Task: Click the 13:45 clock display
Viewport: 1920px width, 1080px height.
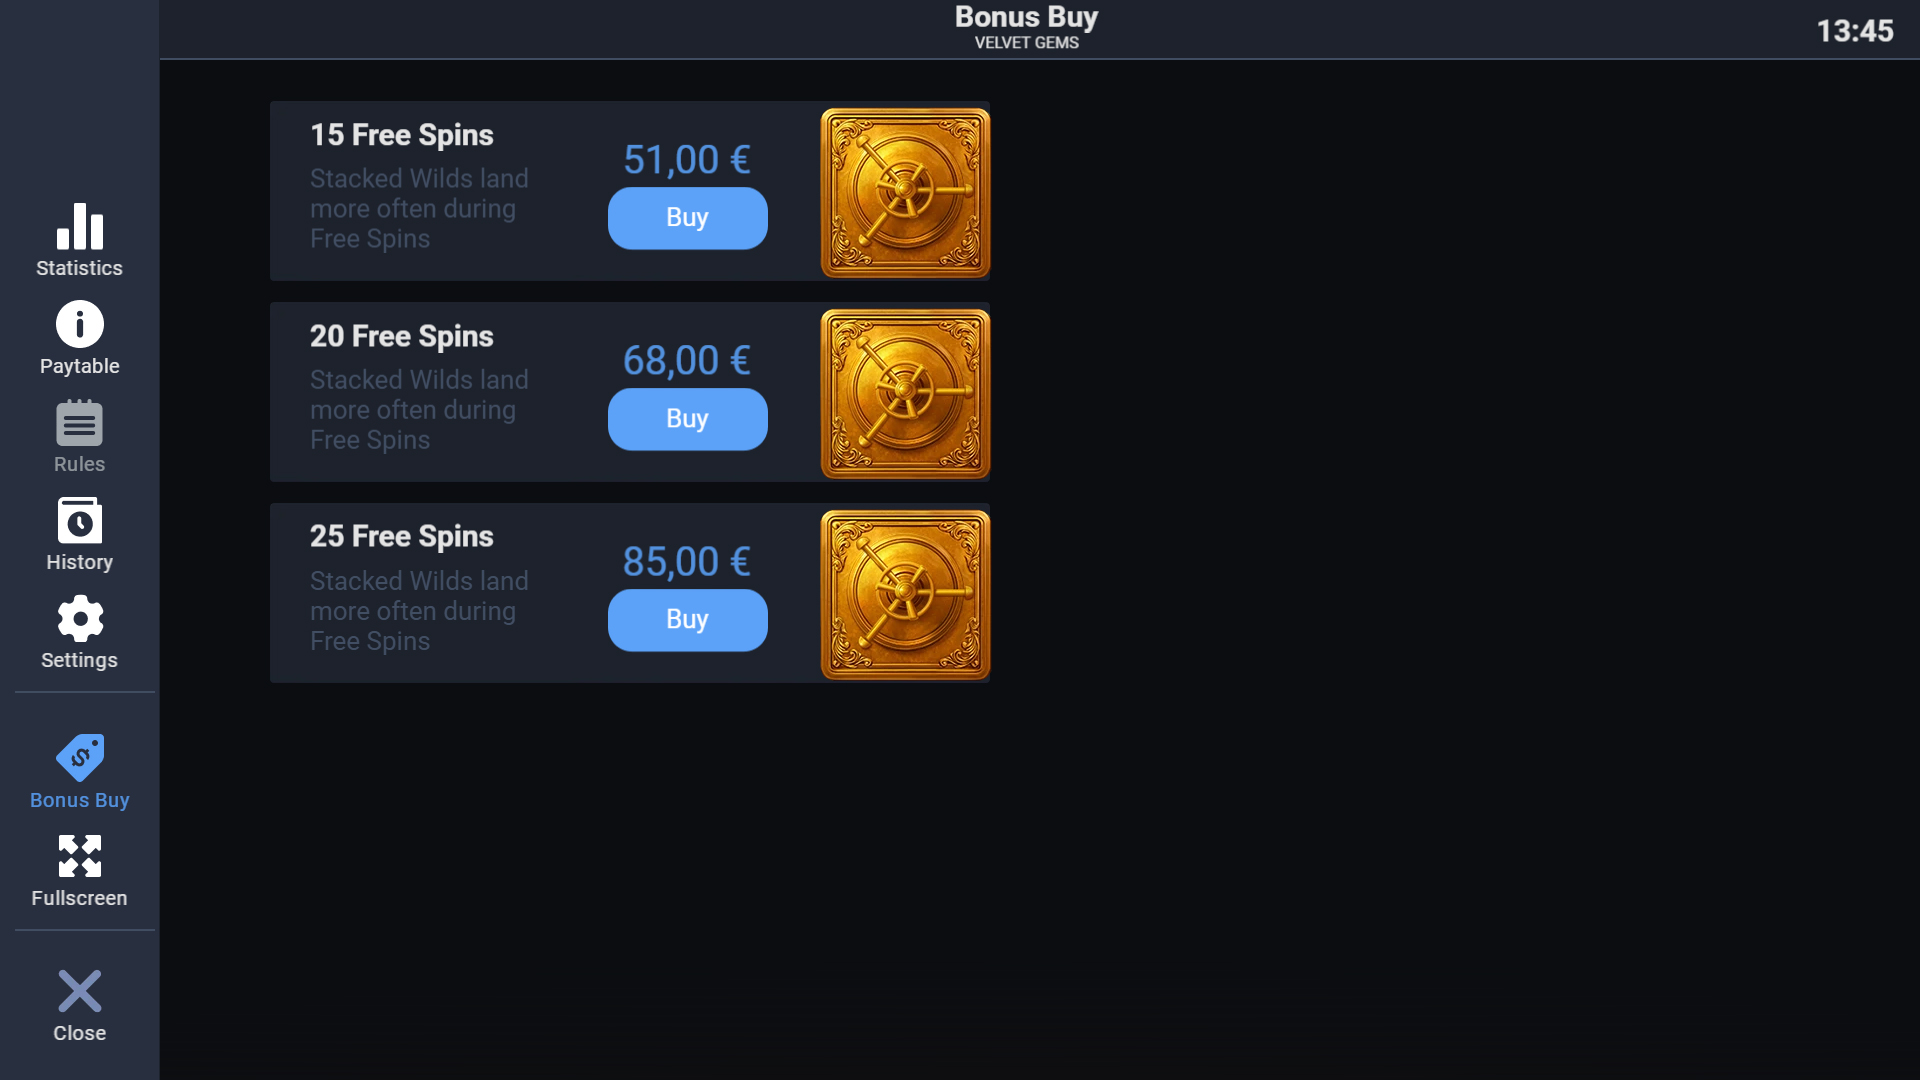Action: (x=1855, y=31)
